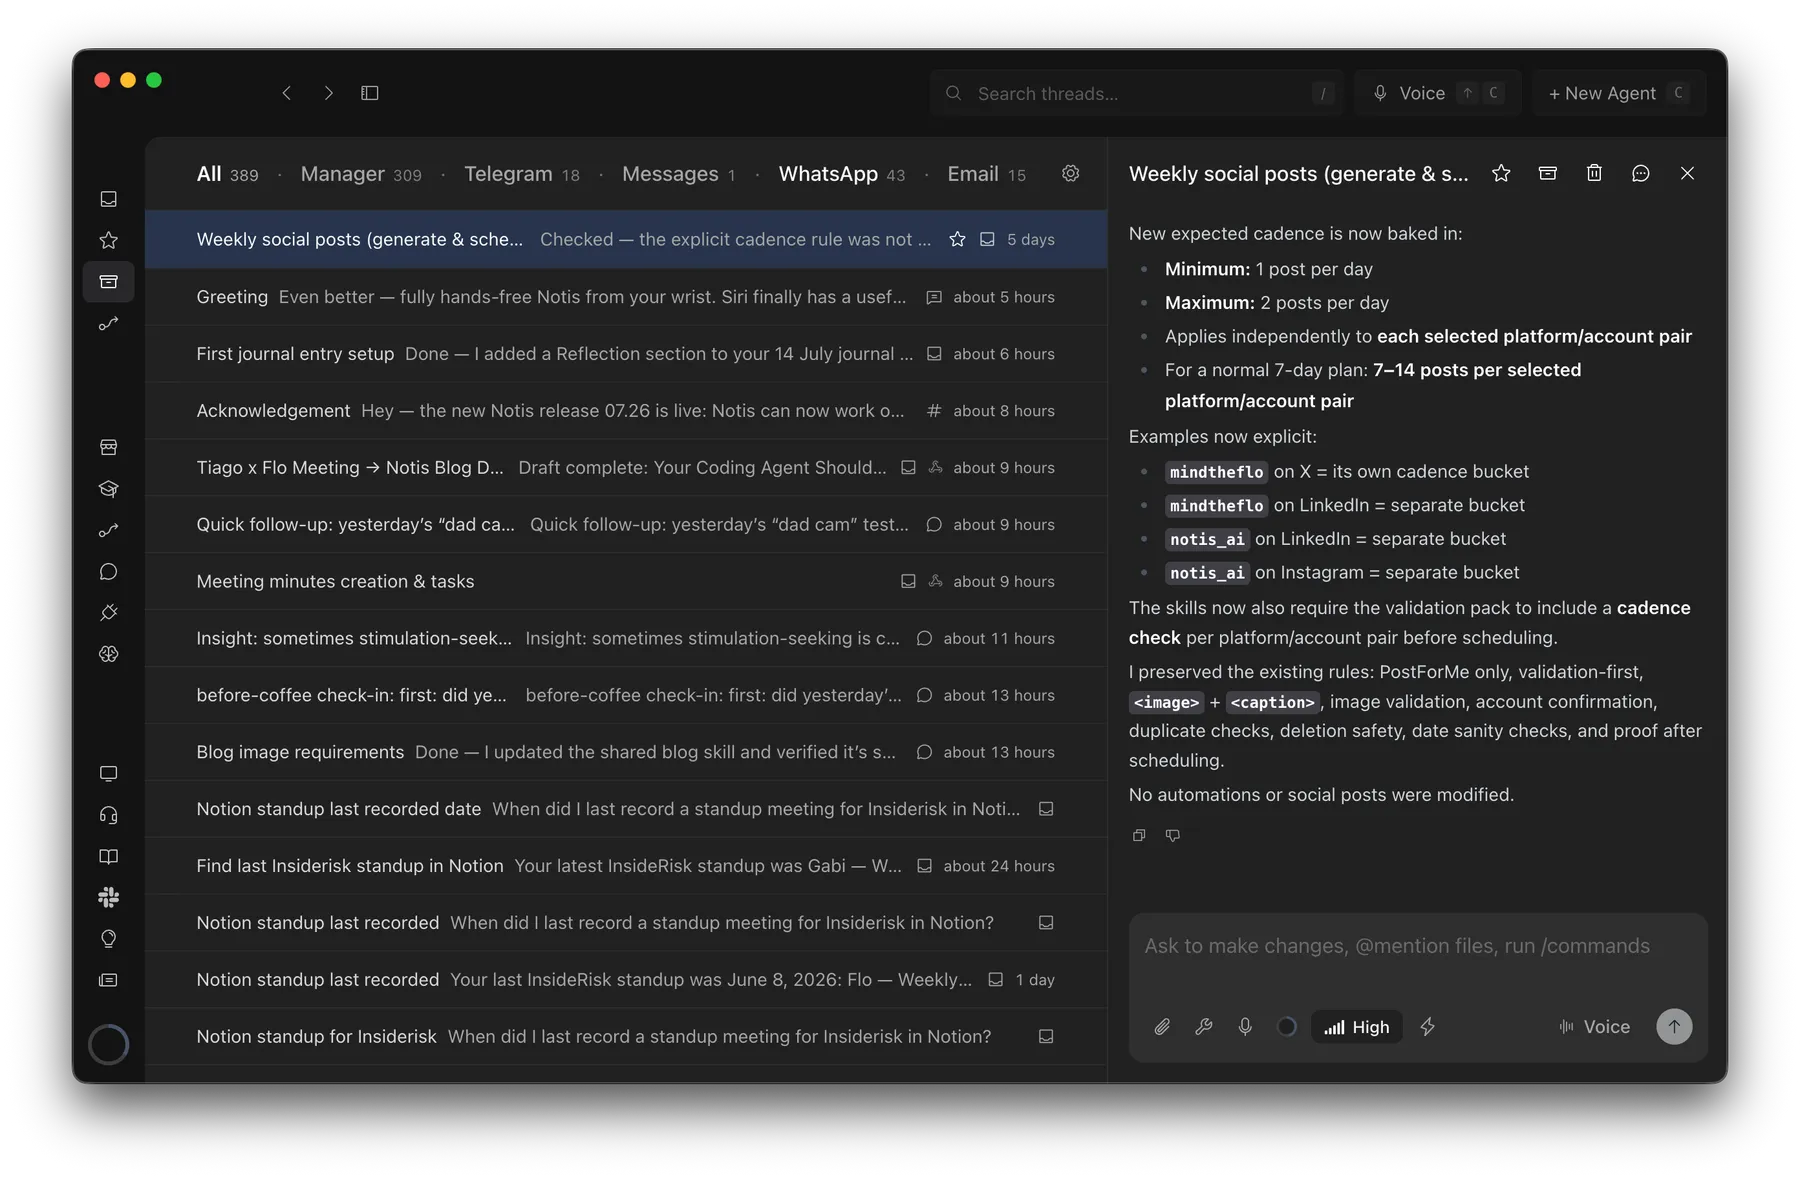The height and width of the screenshot is (1179, 1800).
Task: Open tools wrench icon in composer
Action: click(1204, 1027)
